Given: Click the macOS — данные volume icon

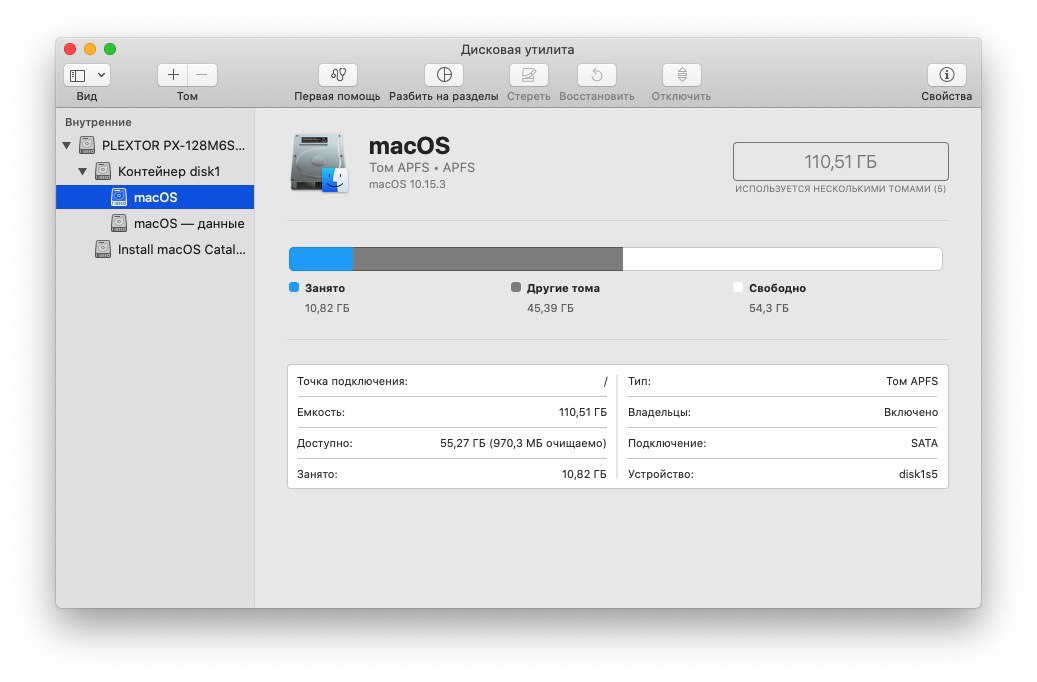Looking at the screenshot, I should (119, 224).
